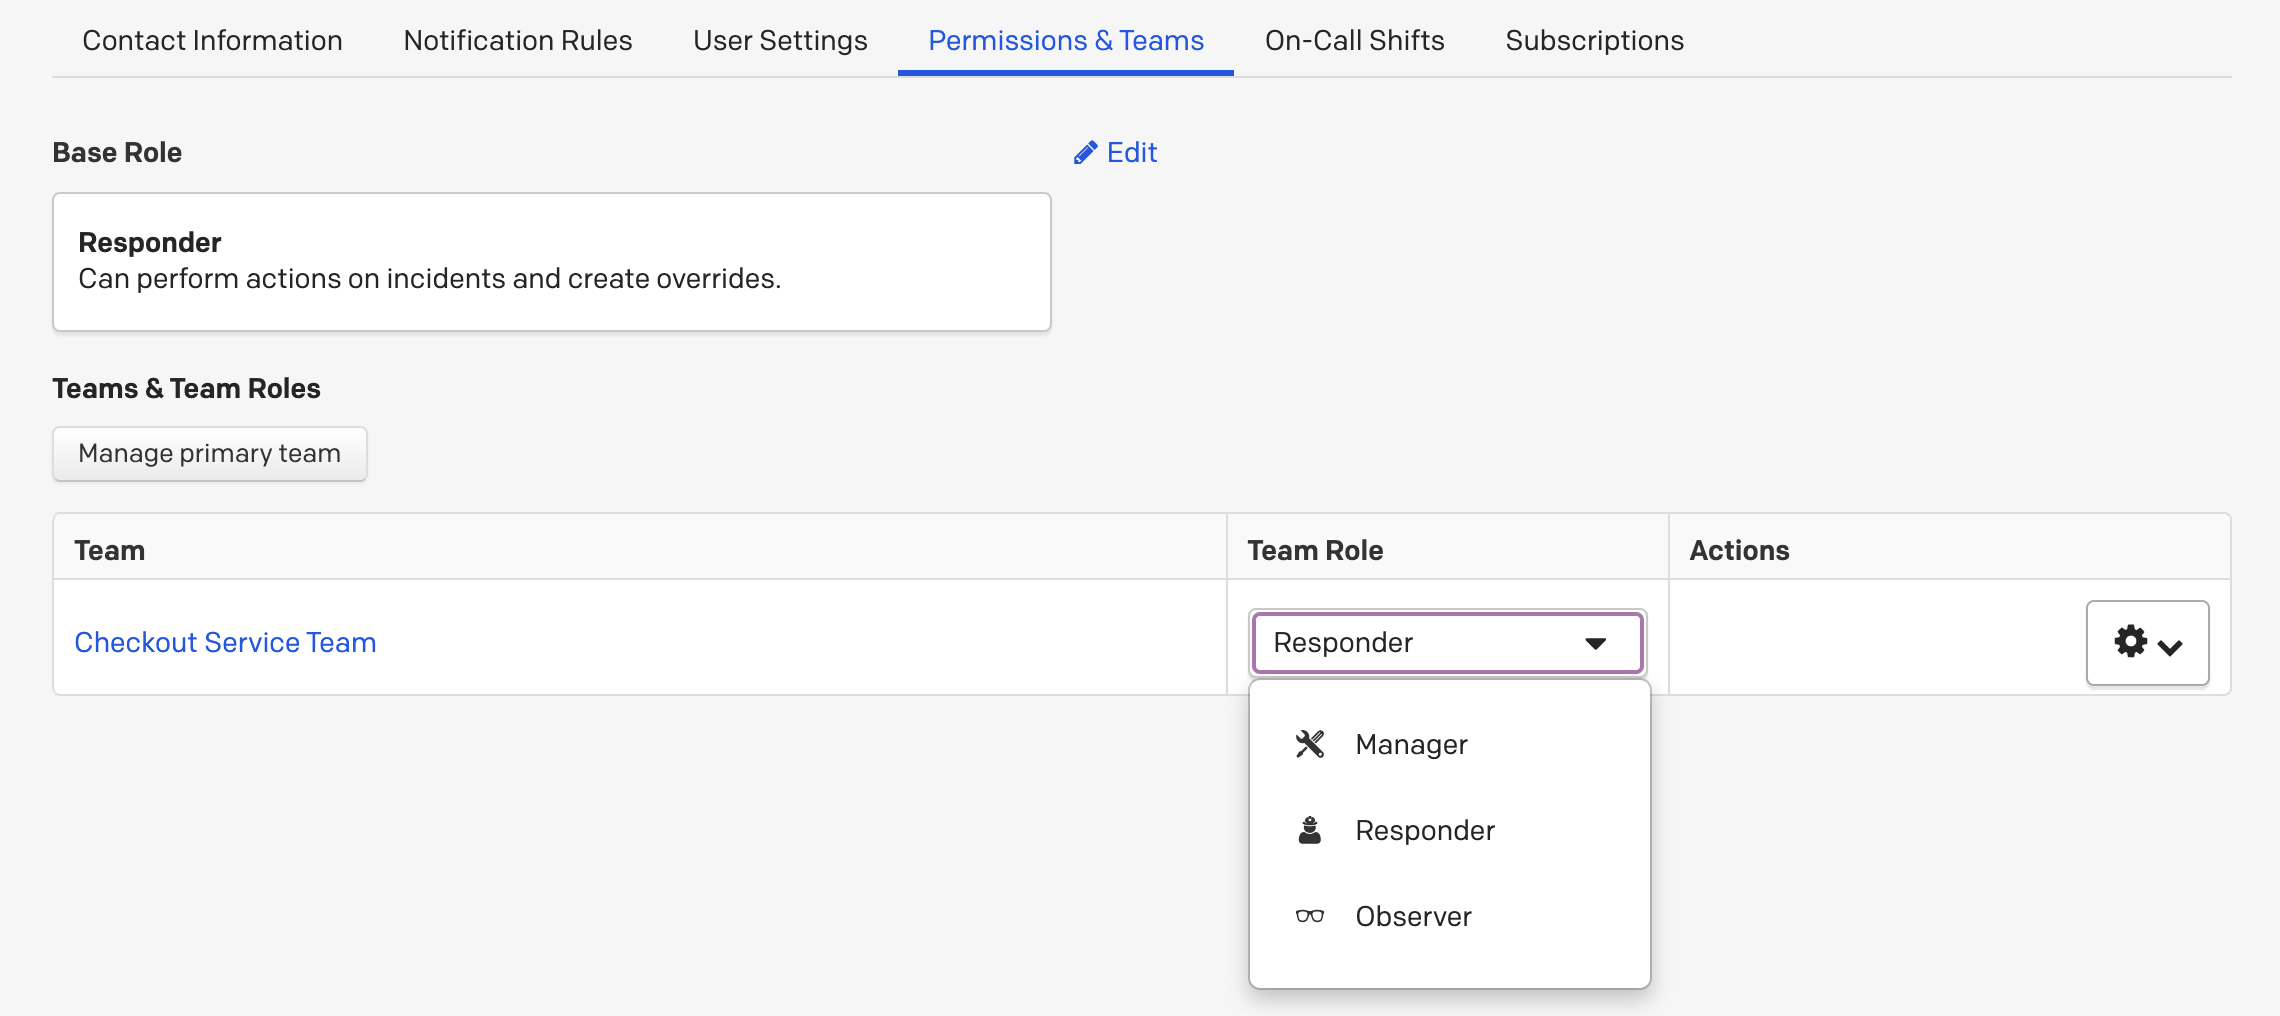Screen dimensions: 2280x1016
Task: Choose Manager from the role menu
Action: pyautogui.click(x=1448, y=744)
